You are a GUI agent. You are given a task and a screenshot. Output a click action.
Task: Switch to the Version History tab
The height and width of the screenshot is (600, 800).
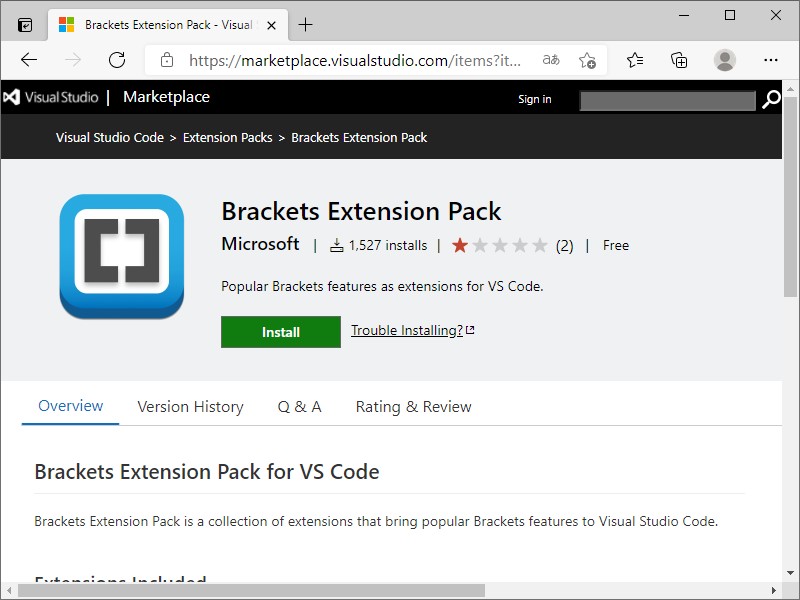(x=190, y=406)
